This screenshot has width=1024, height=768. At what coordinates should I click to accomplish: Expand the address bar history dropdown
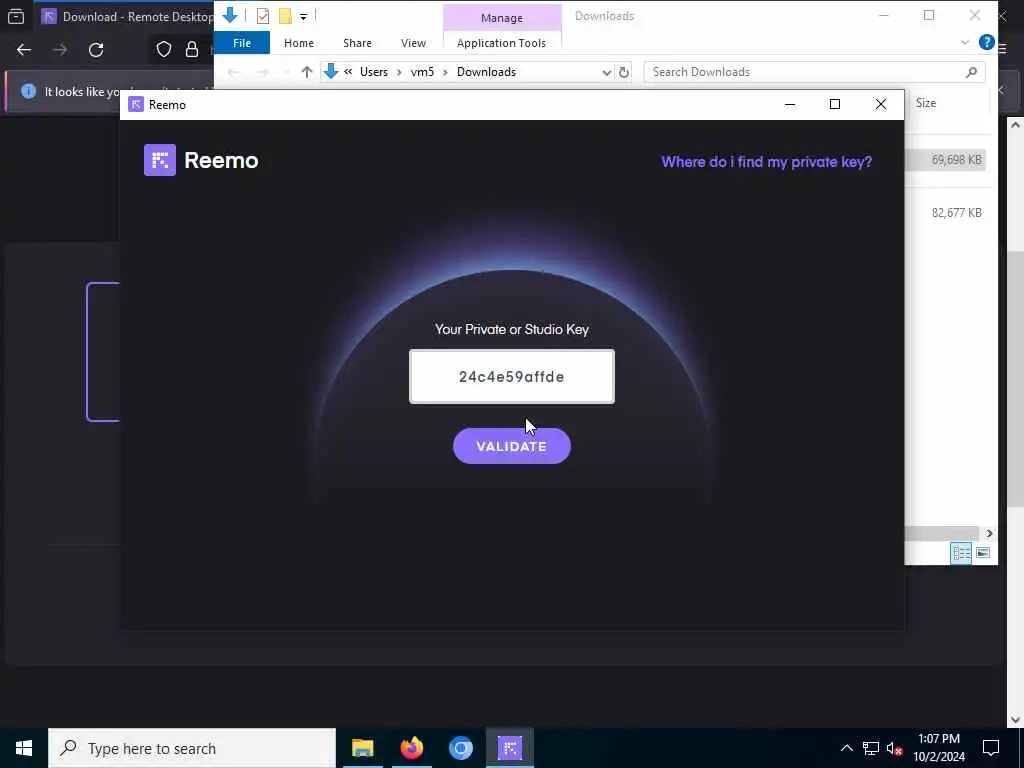tap(607, 72)
